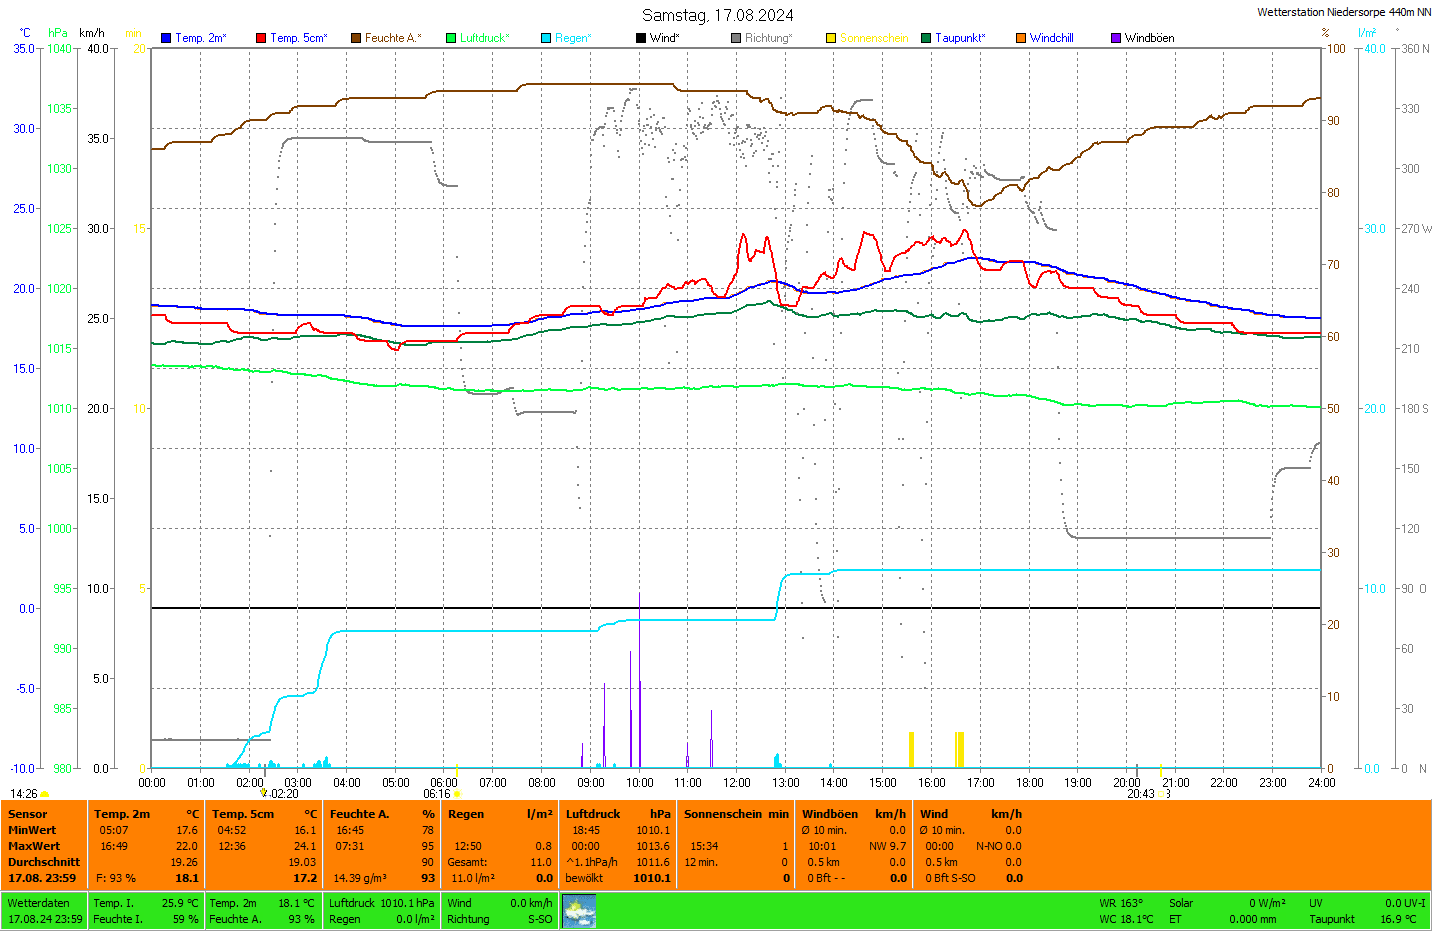This screenshot has height=931, width=1432.
Task: Click the Wetterdaten timestamp cell
Action: pyautogui.click(x=44, y=911)
